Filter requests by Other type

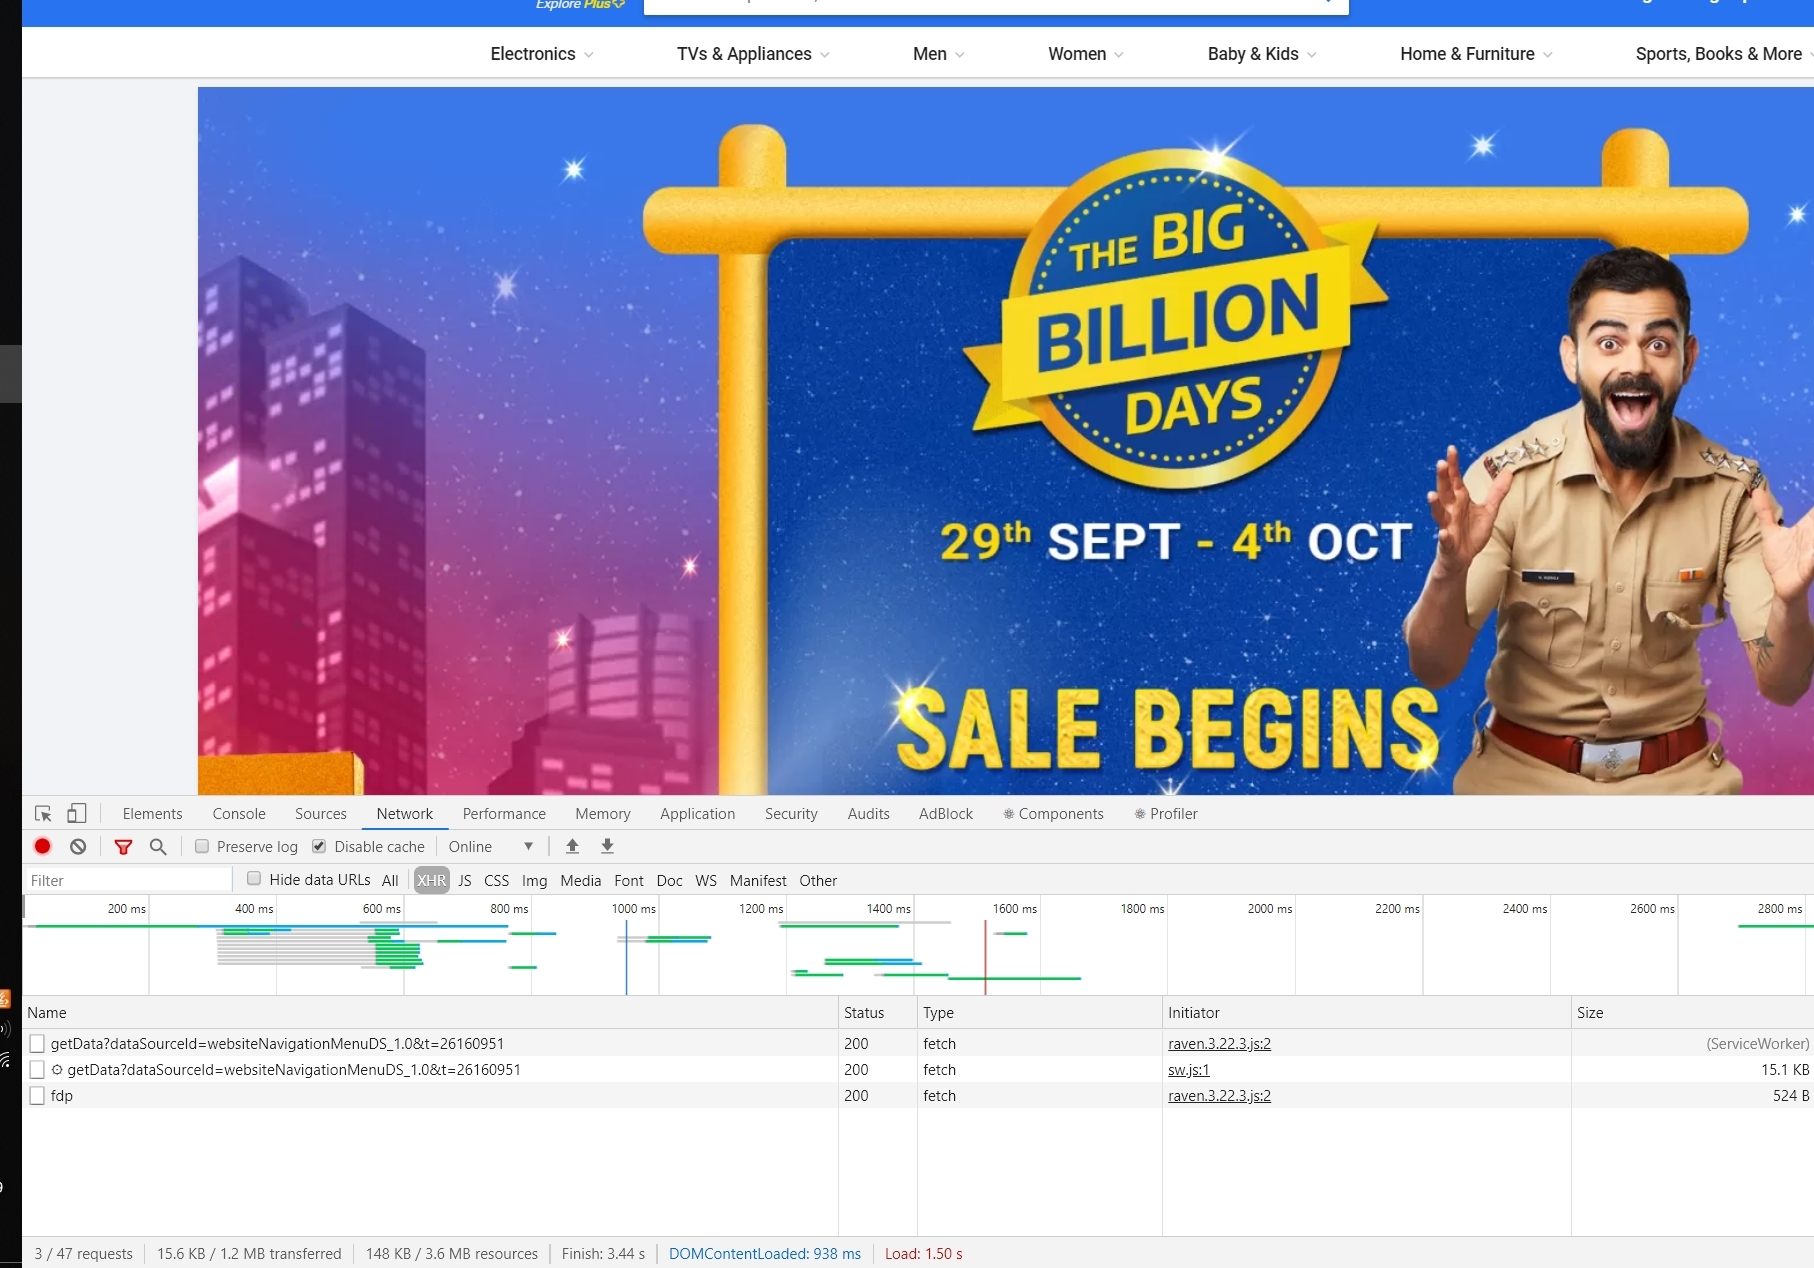tap(818, 881)
